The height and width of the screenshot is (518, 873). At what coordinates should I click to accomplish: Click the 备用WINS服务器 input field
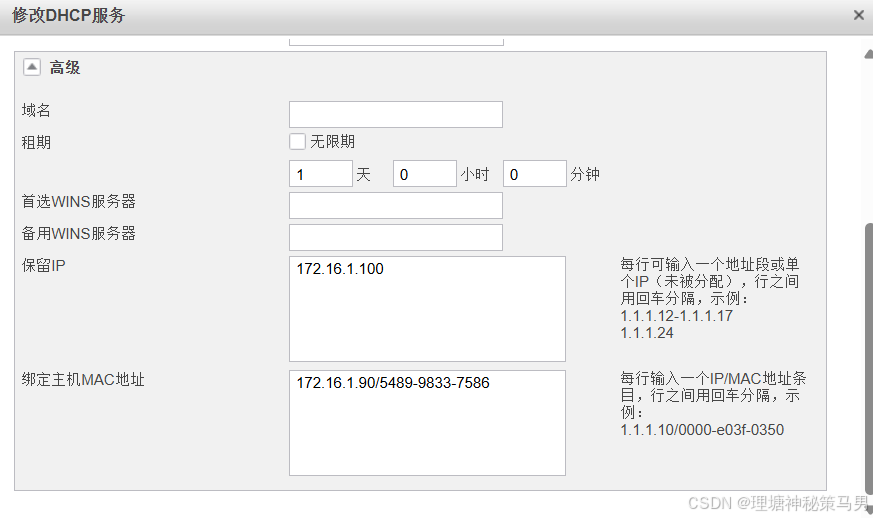click(x=396, y=237)
